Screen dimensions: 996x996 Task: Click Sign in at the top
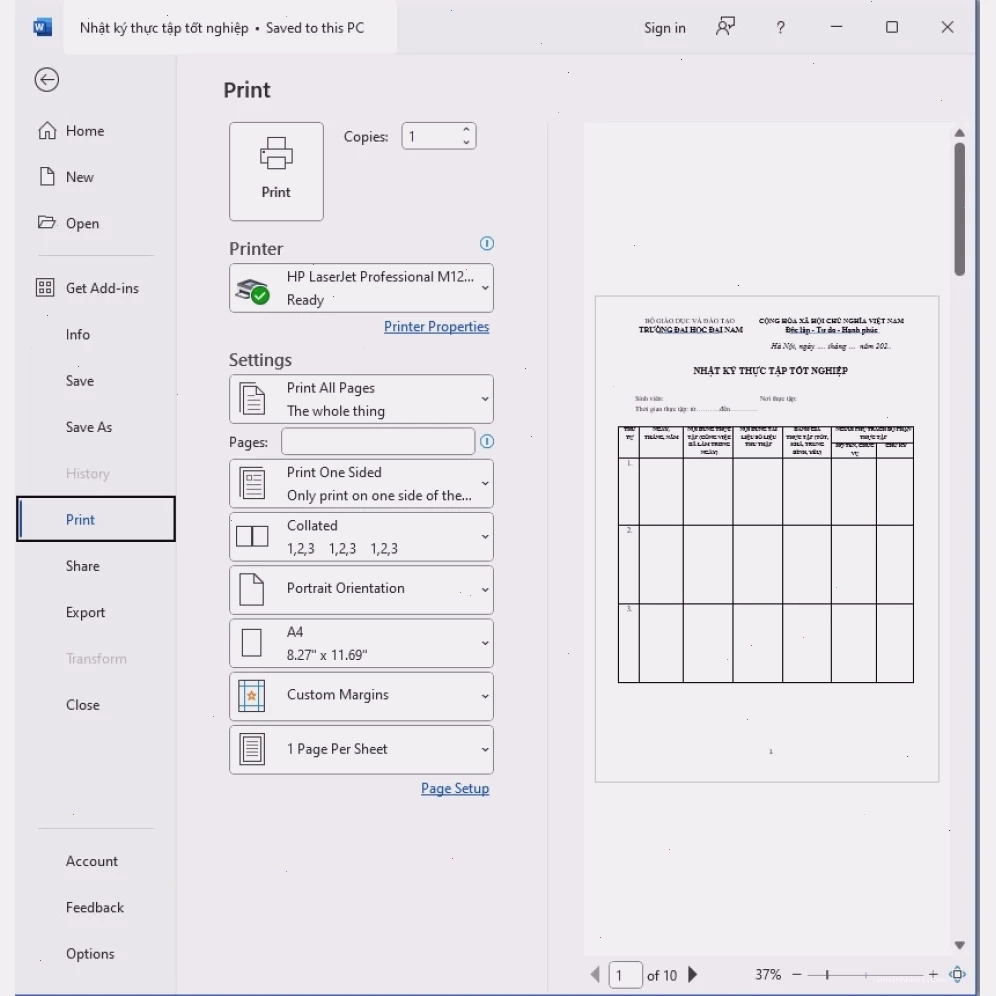point(664,28)
